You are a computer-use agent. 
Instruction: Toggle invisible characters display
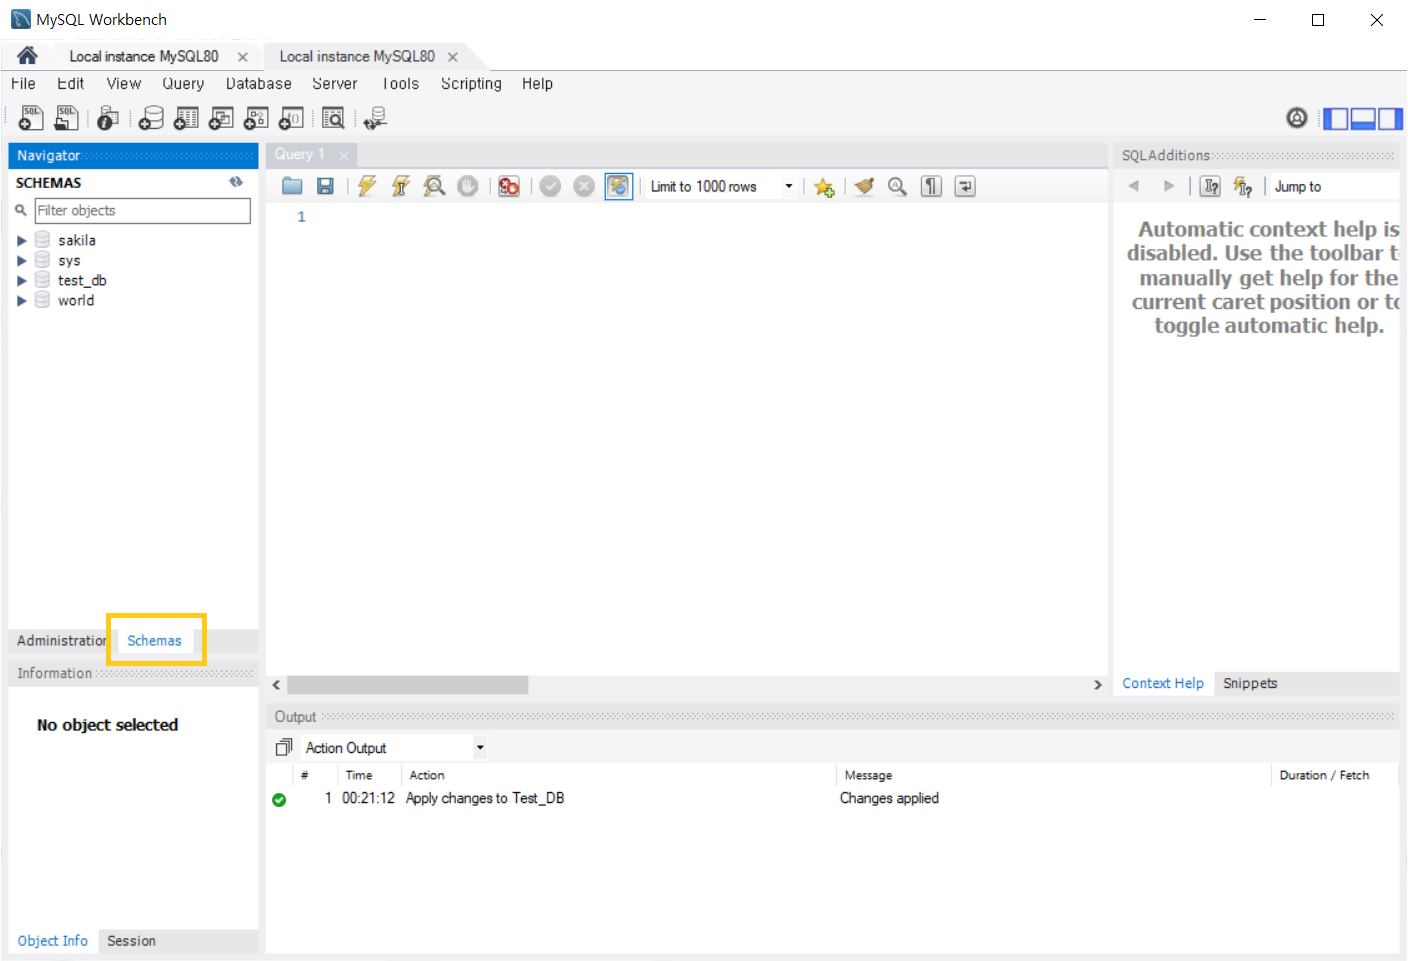pyautogui.click(x=931, y=186)
